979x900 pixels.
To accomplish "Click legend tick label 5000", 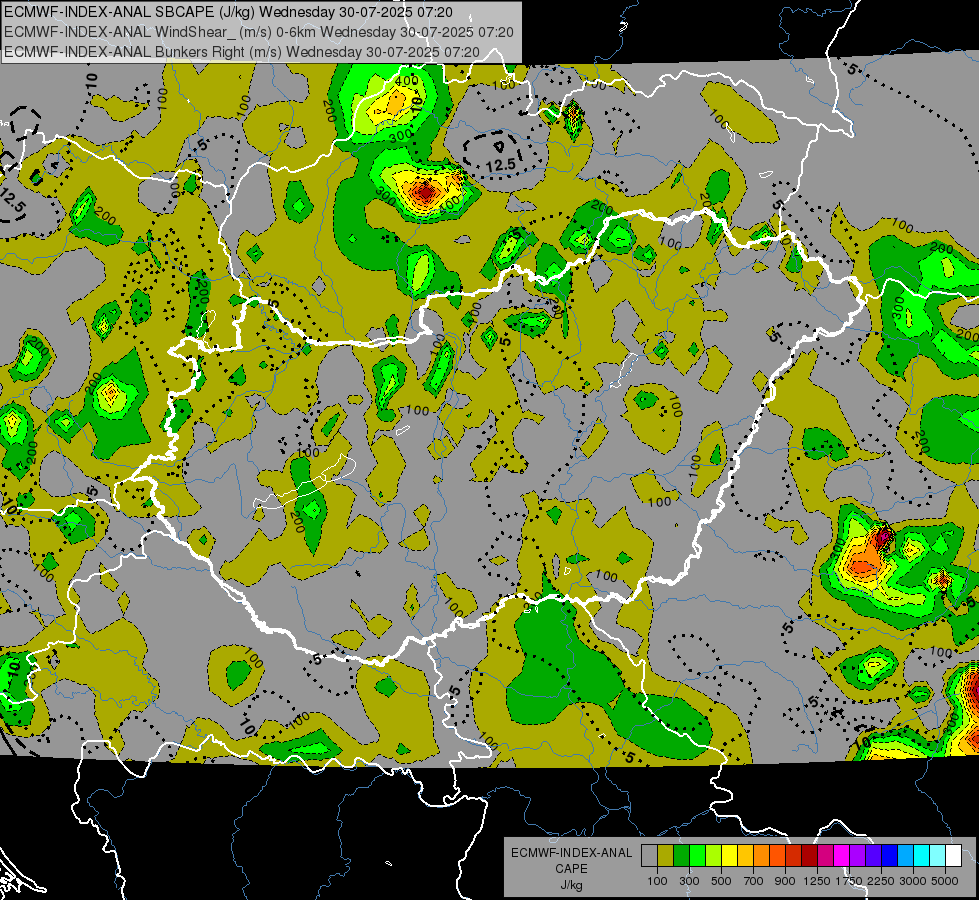I will click(x=945, y=881).
